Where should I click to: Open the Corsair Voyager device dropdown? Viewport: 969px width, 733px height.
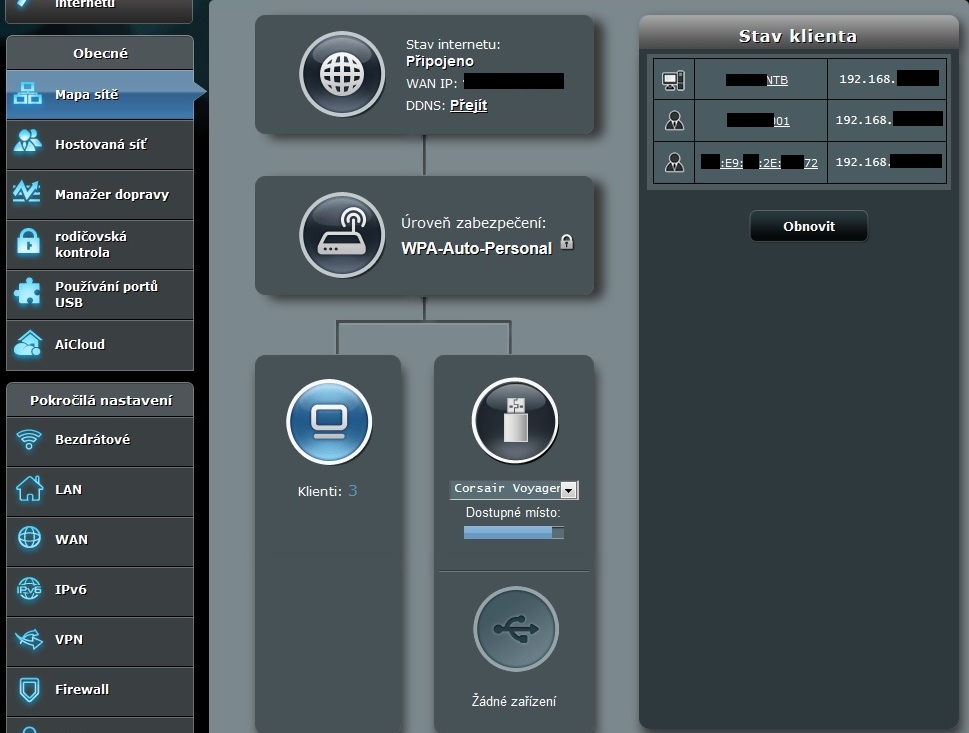[568, 490]
